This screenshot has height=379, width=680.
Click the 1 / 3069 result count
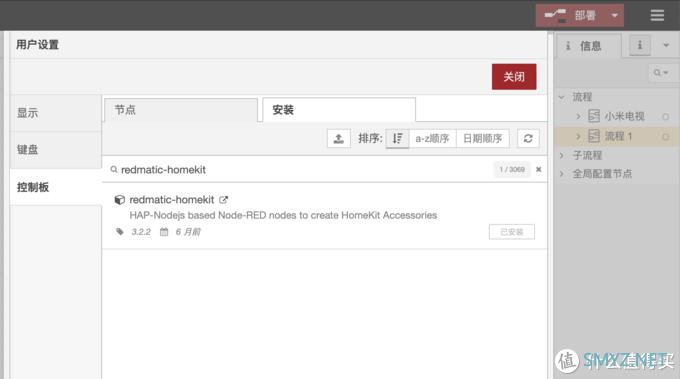[512, 170]
